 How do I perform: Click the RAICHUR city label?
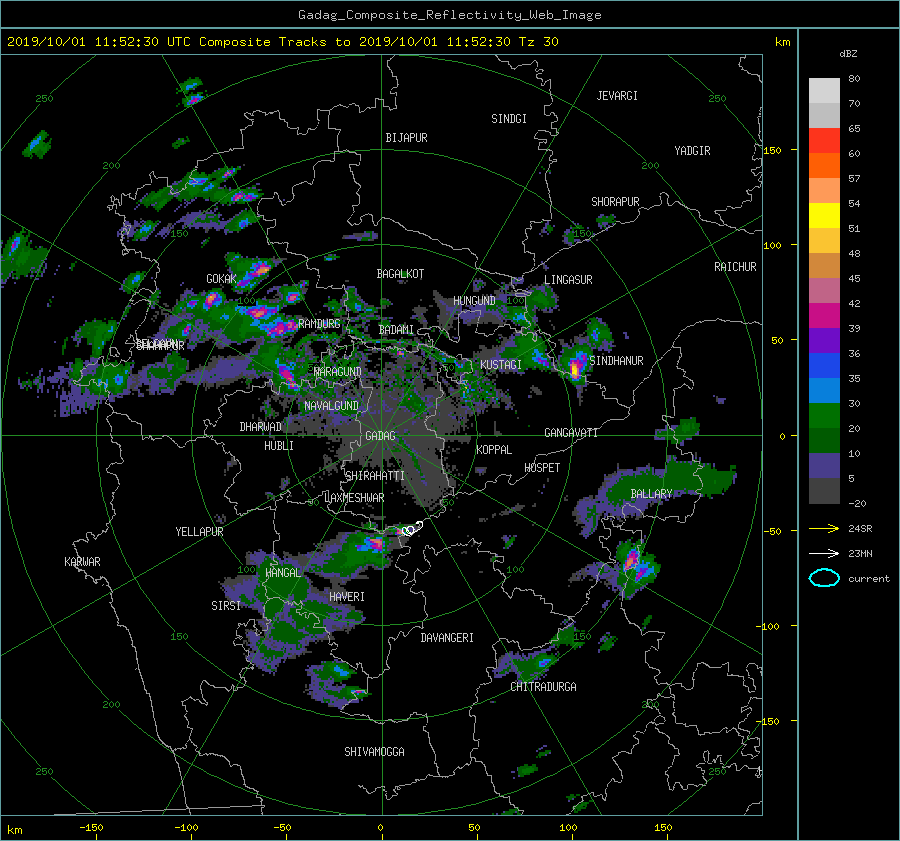735,267
